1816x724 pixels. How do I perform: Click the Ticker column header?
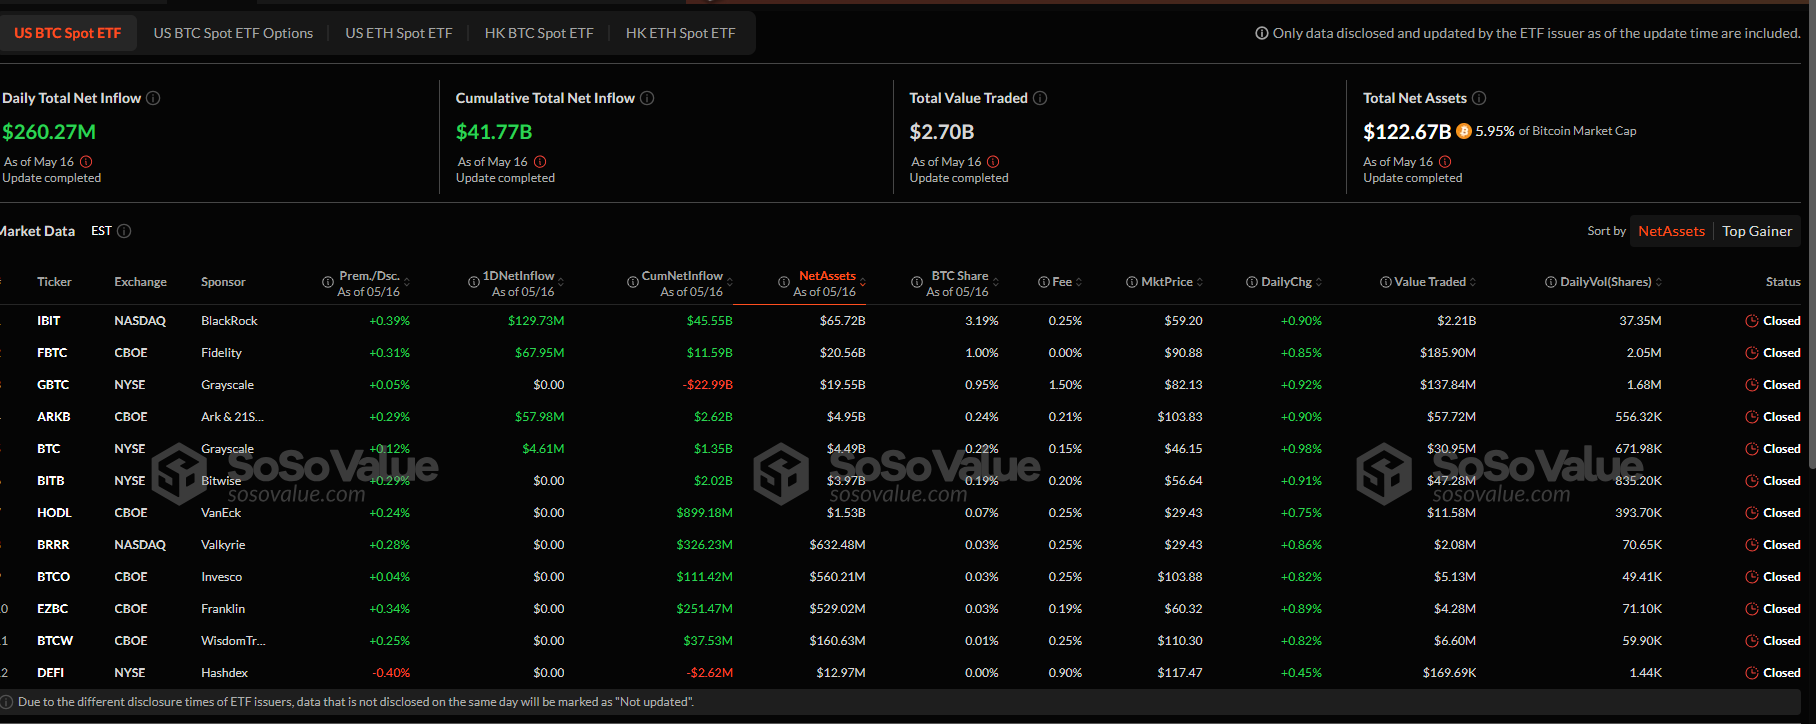[x=54, y=282]
